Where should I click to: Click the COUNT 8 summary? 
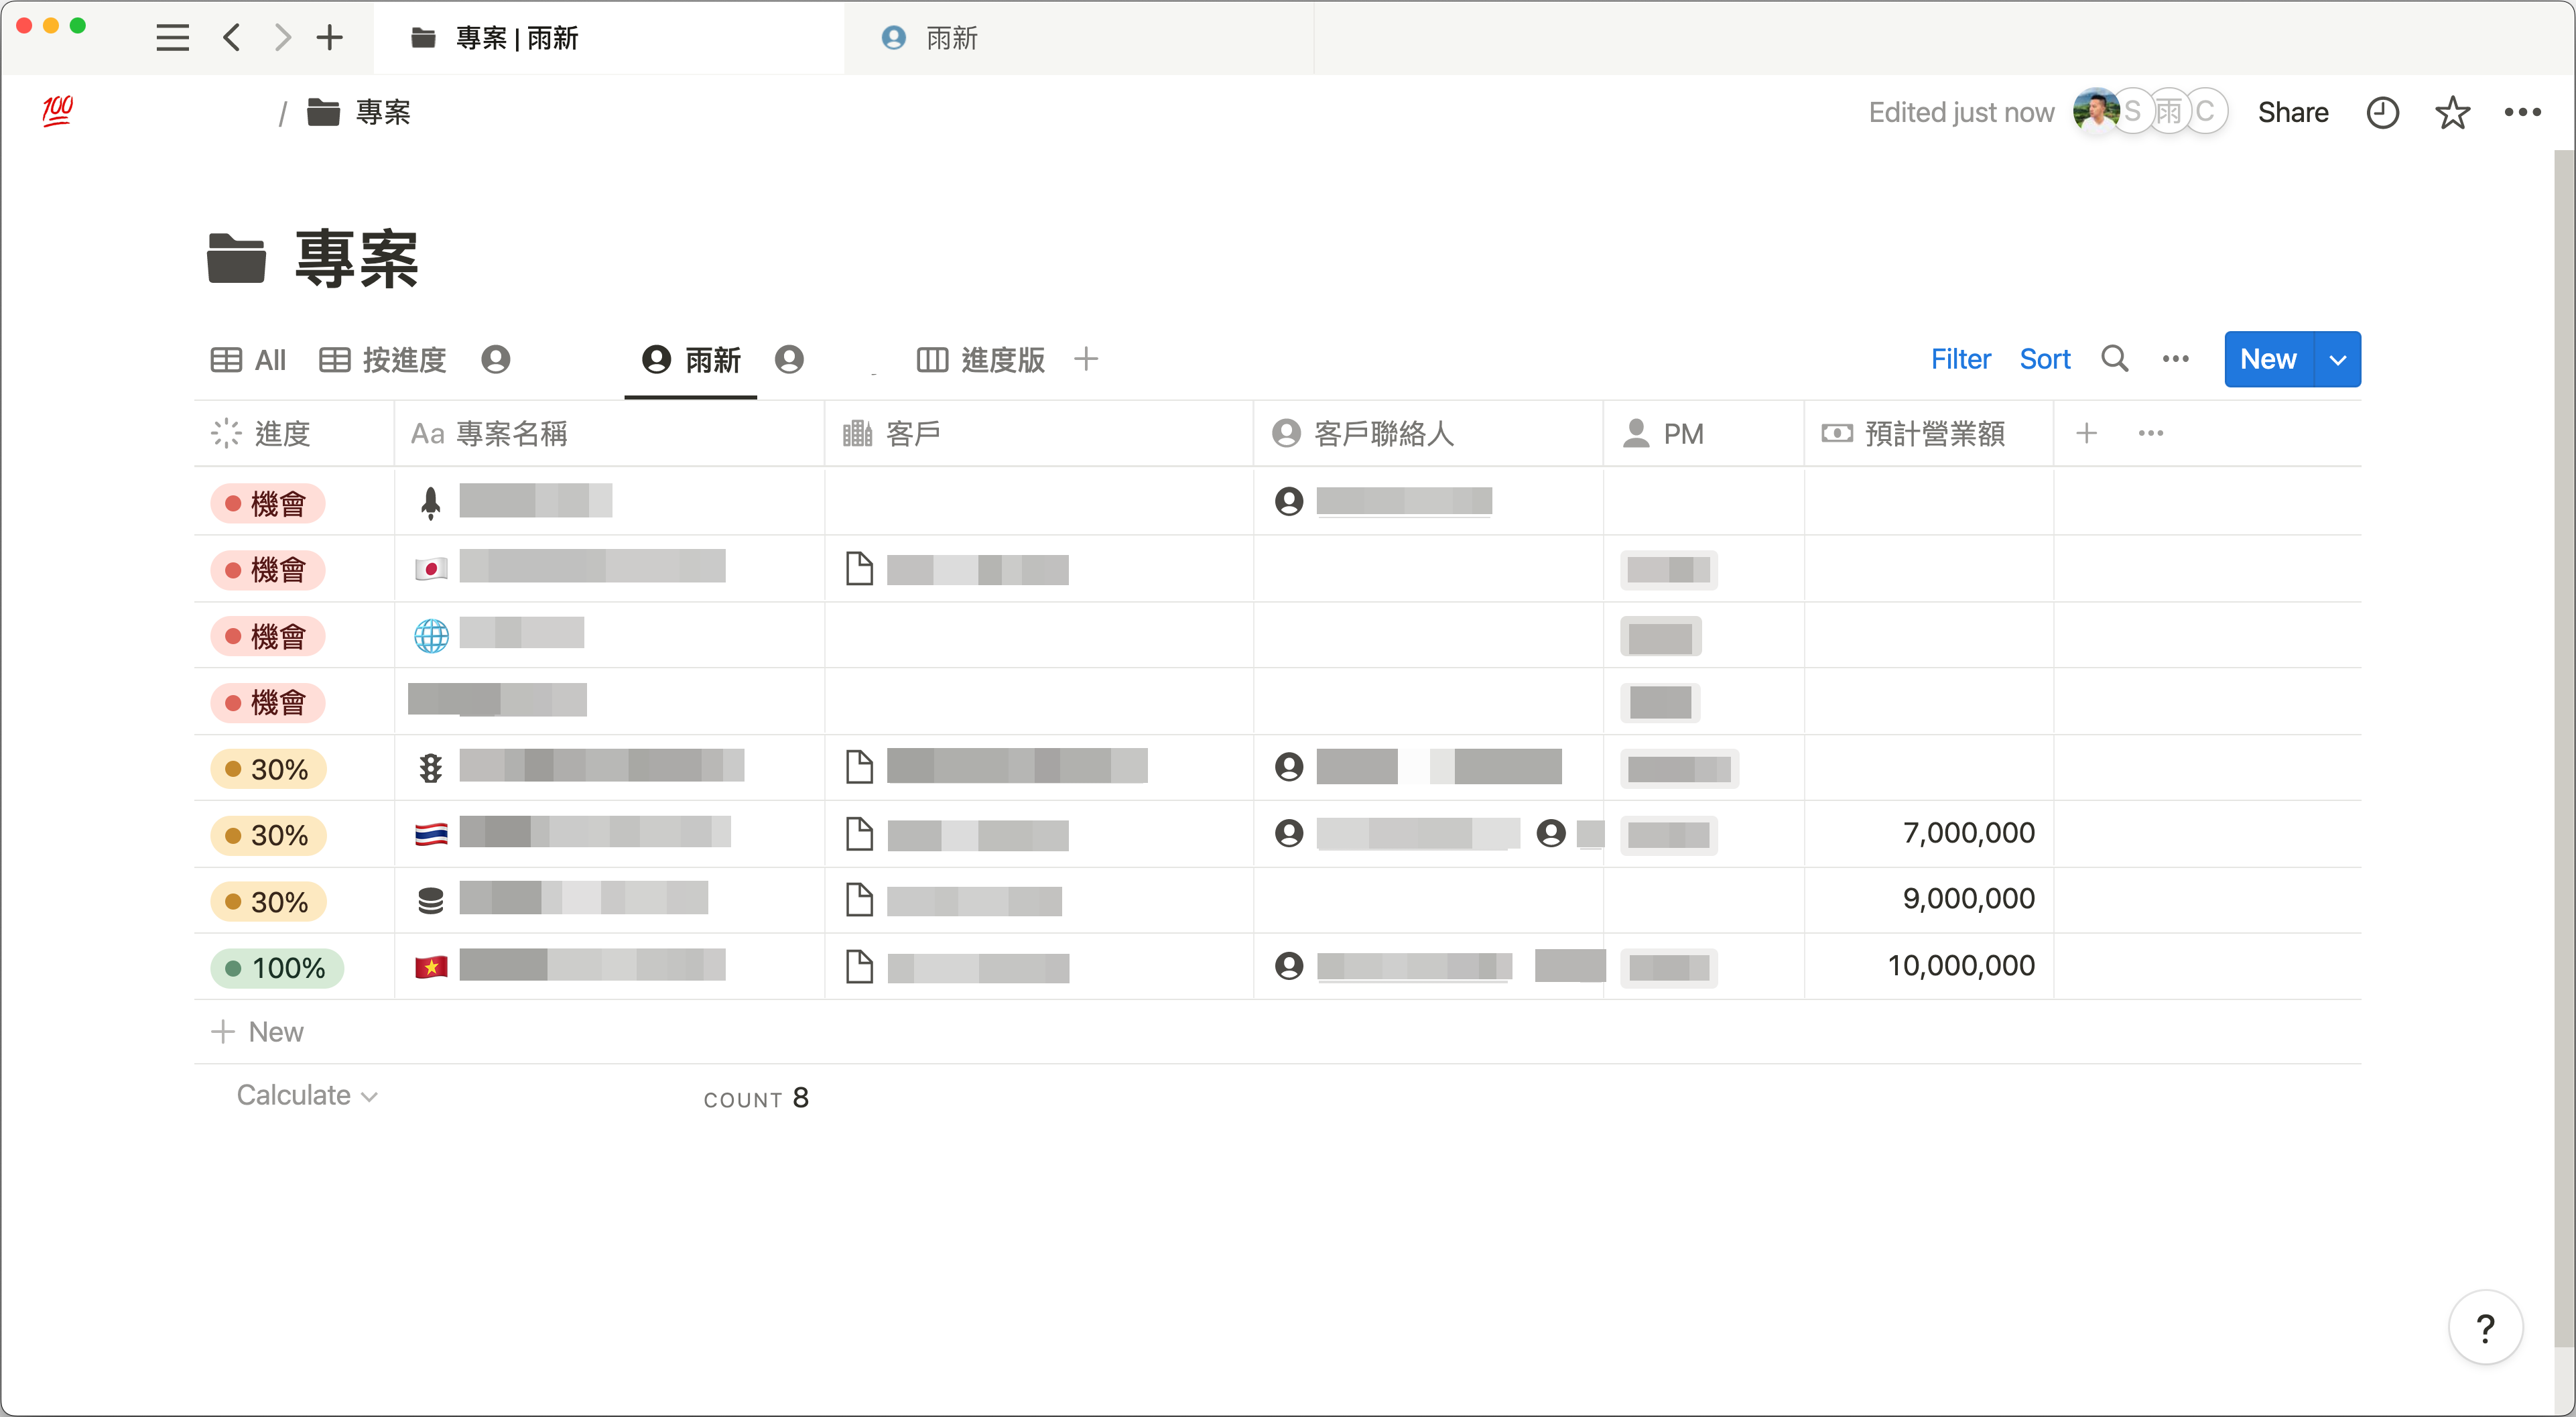pyautogui.click(x=756, y=1098)
